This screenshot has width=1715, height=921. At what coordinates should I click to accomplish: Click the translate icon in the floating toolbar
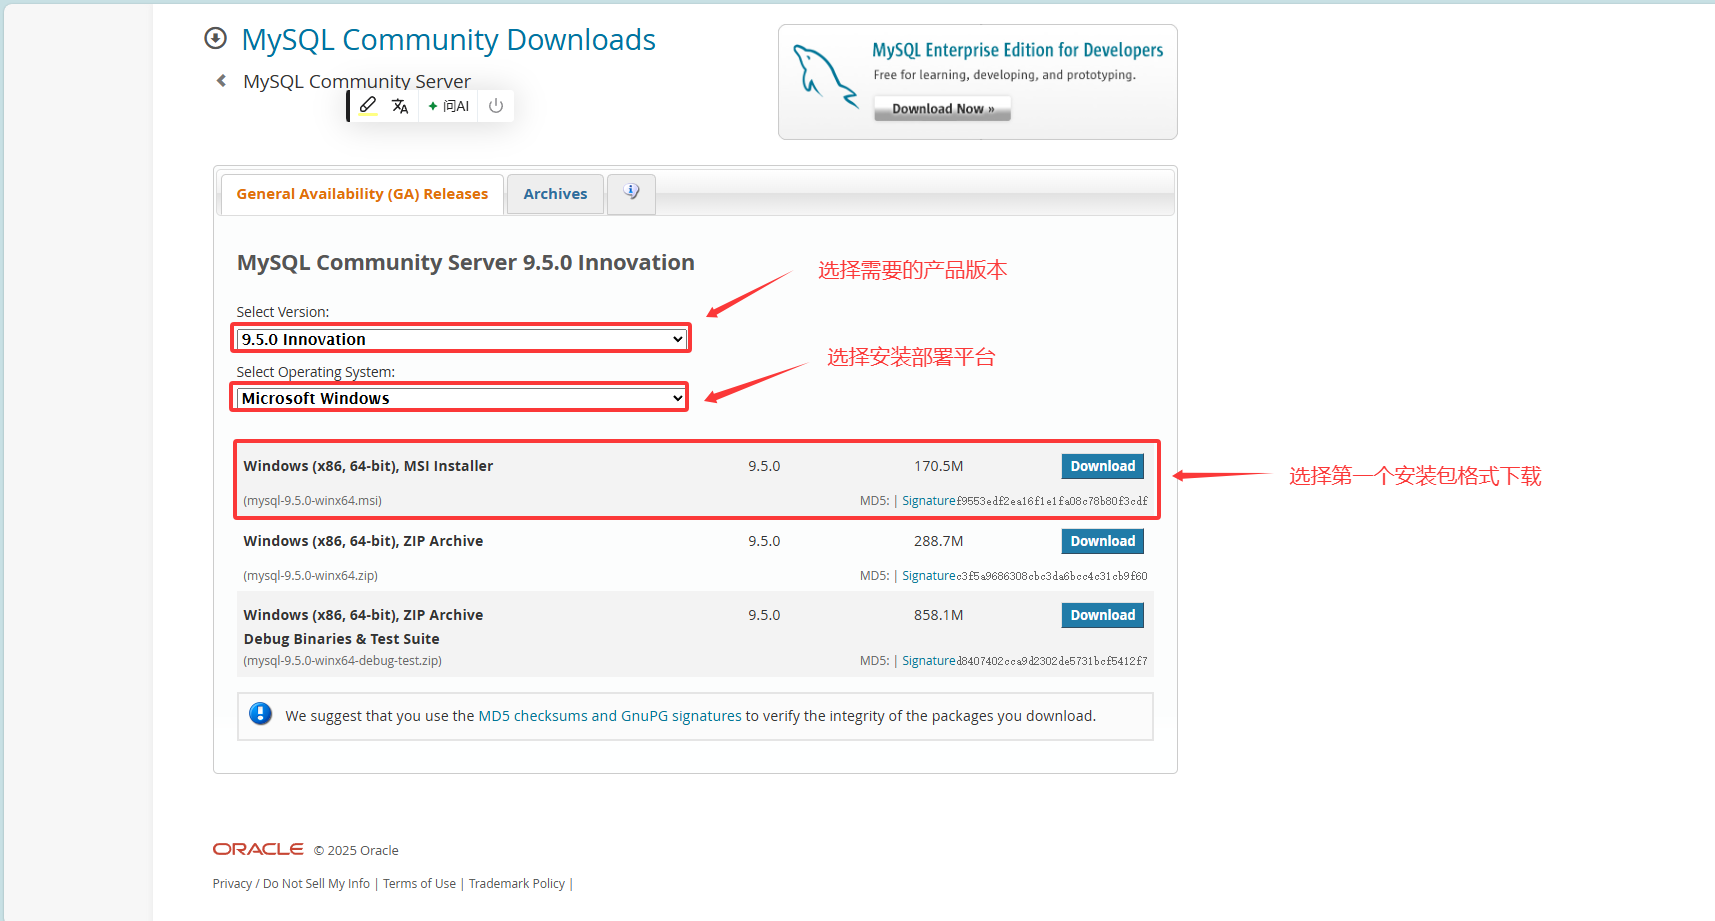tap(400, 106)
